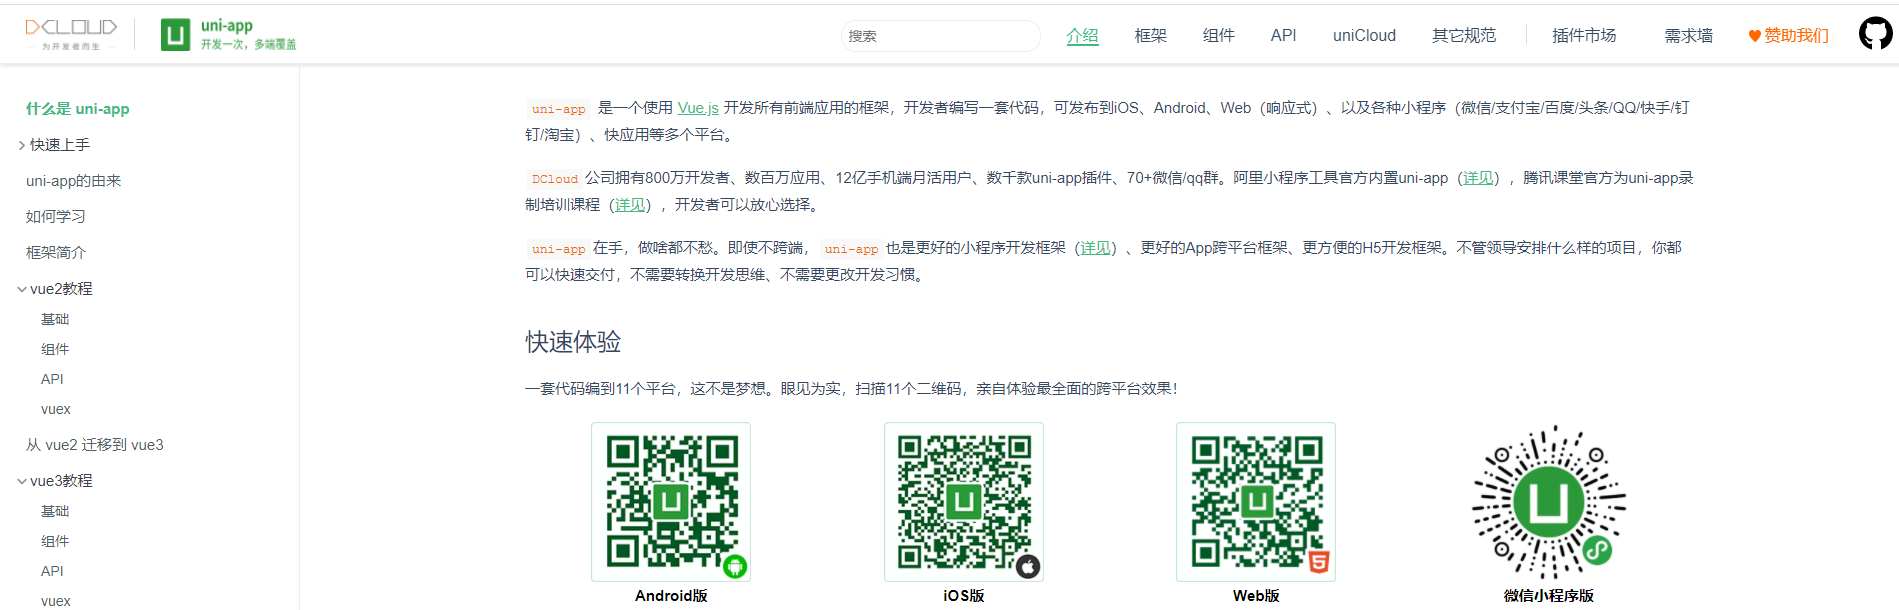
Task: Open 从 vue2 迁移到 vue3
Action: (x=95, y=445)
